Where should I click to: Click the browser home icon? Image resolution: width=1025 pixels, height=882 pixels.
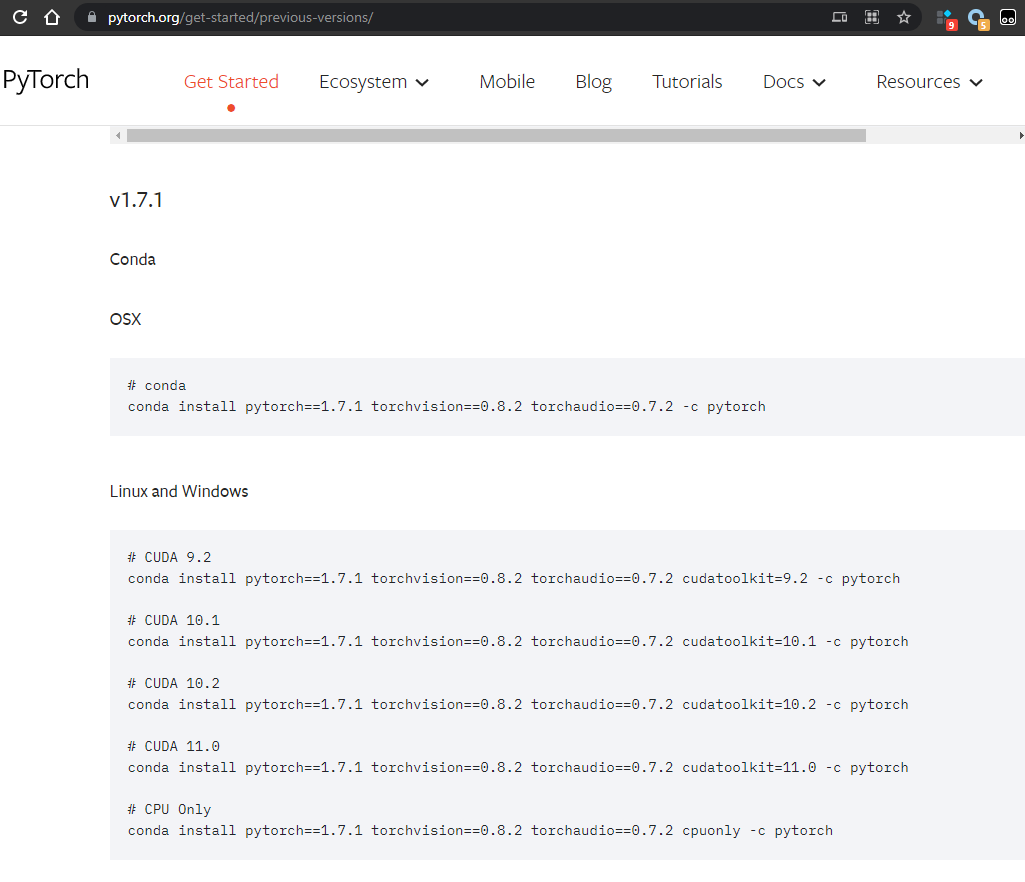pyautogui.click(x=51, y=17)
